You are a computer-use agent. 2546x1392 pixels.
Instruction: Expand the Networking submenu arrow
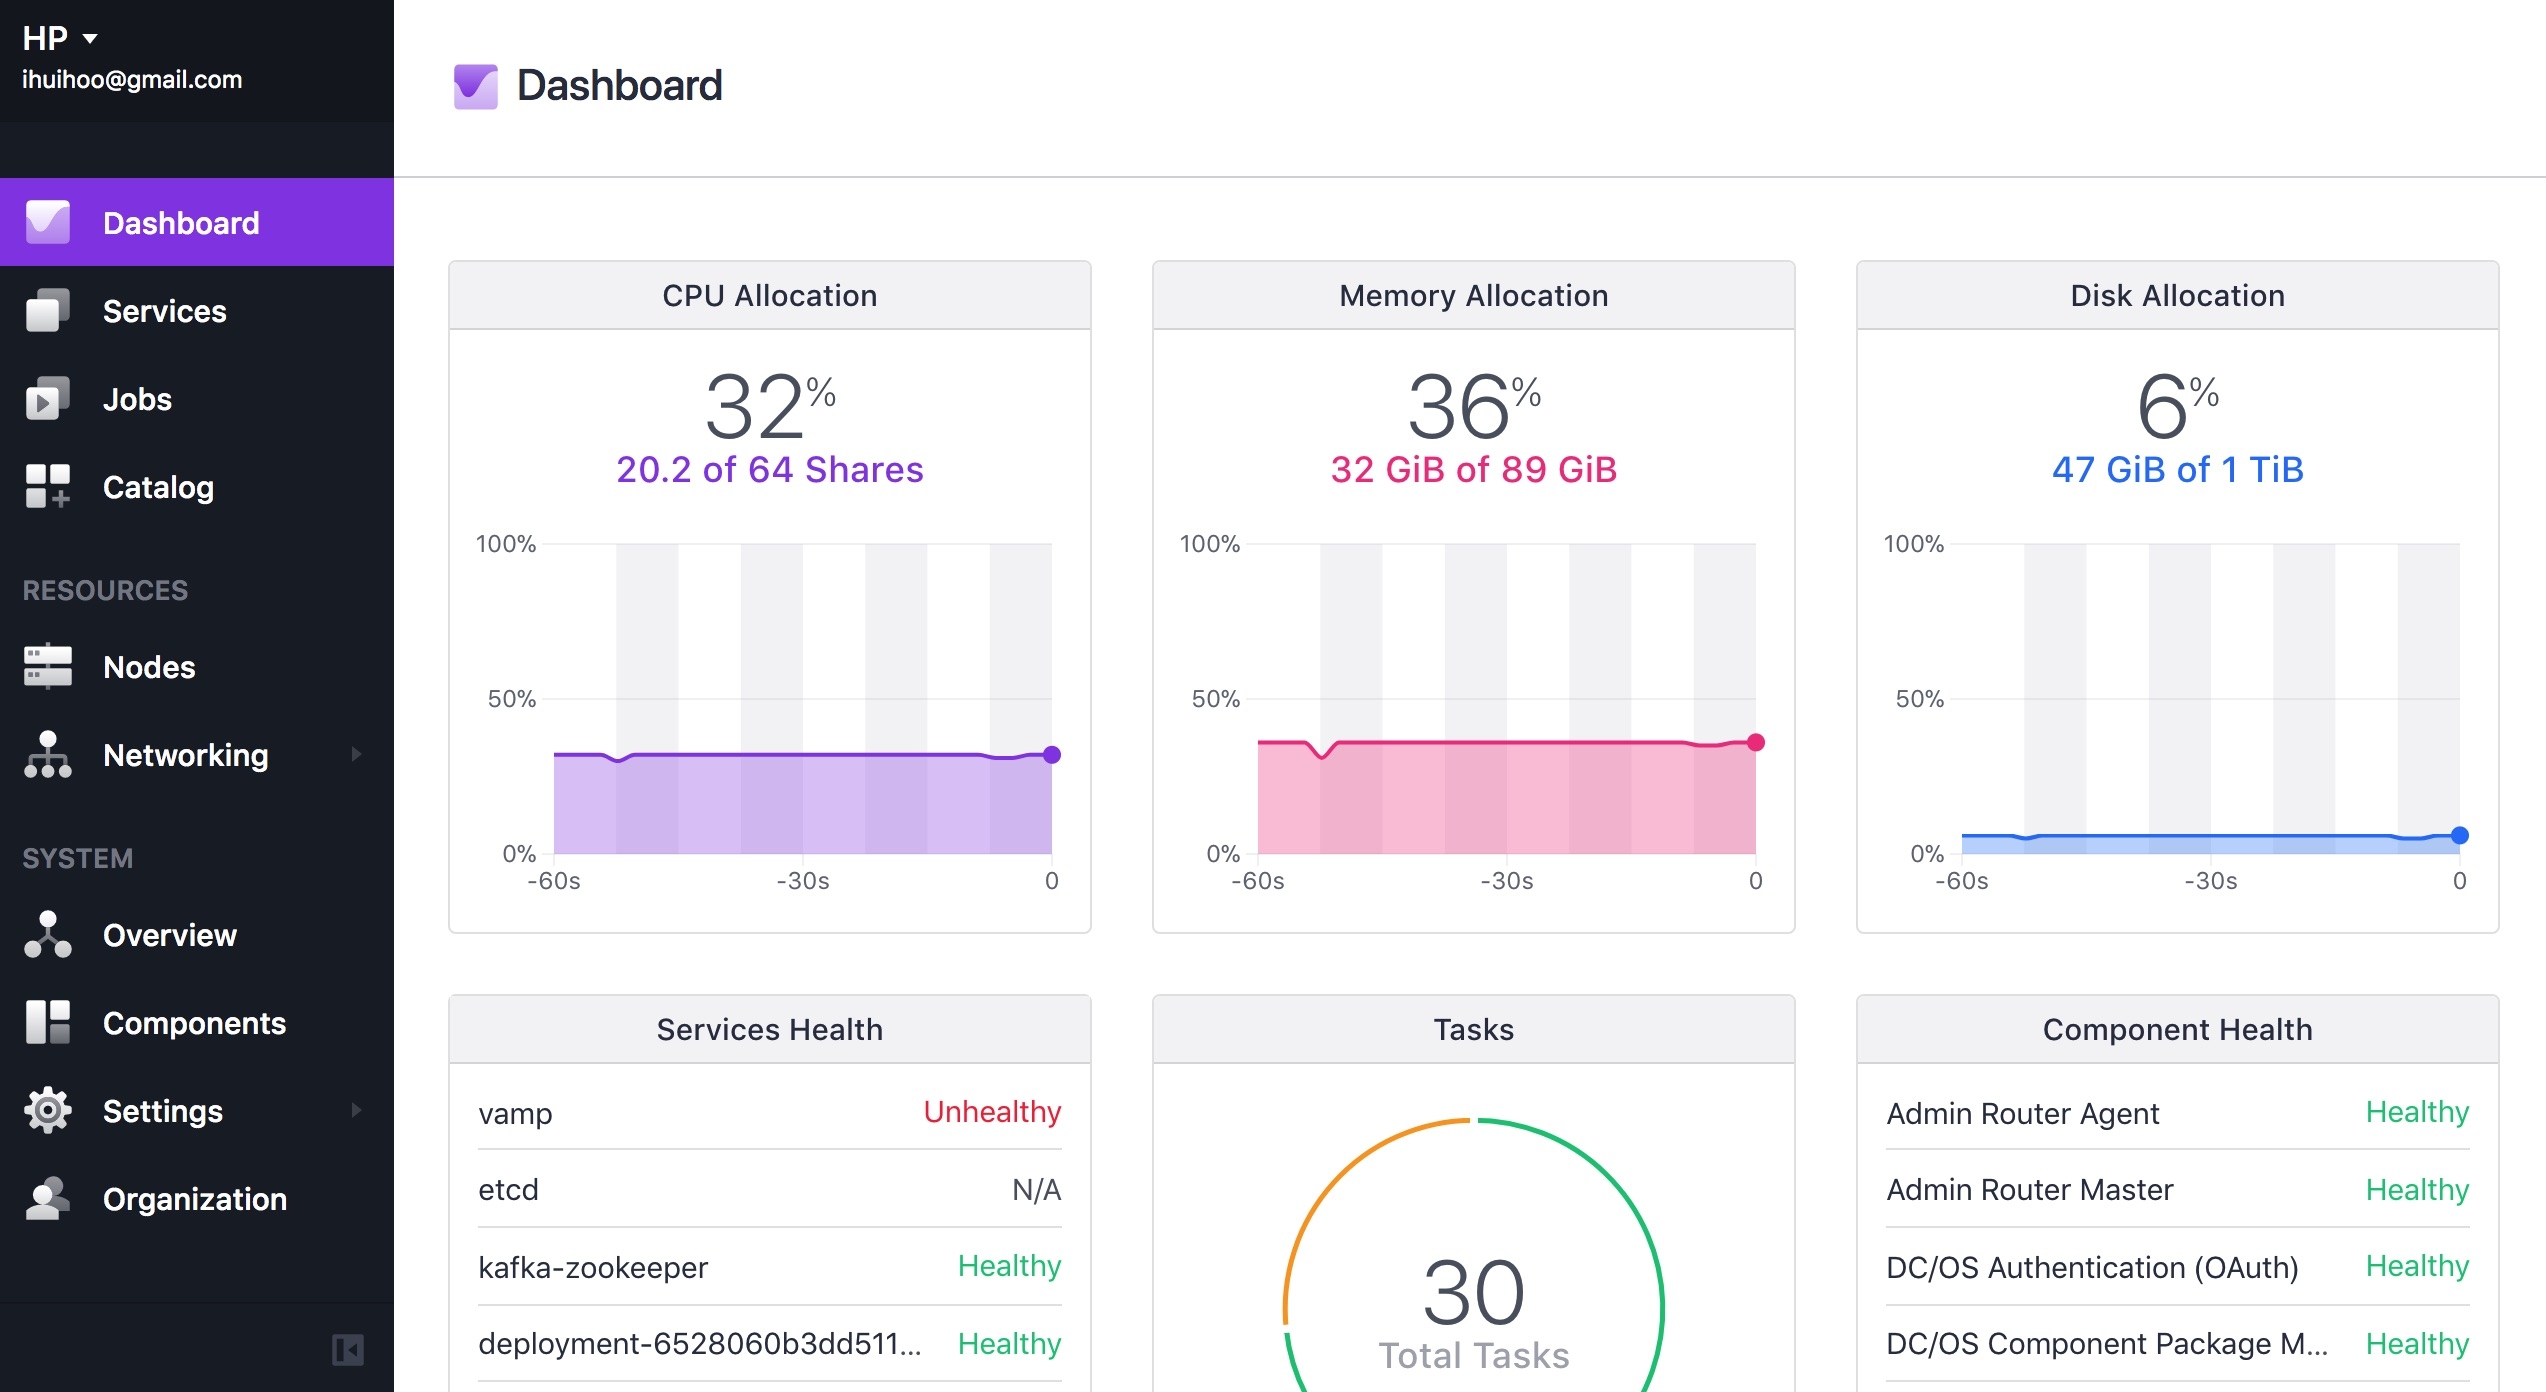coord(356,754)
